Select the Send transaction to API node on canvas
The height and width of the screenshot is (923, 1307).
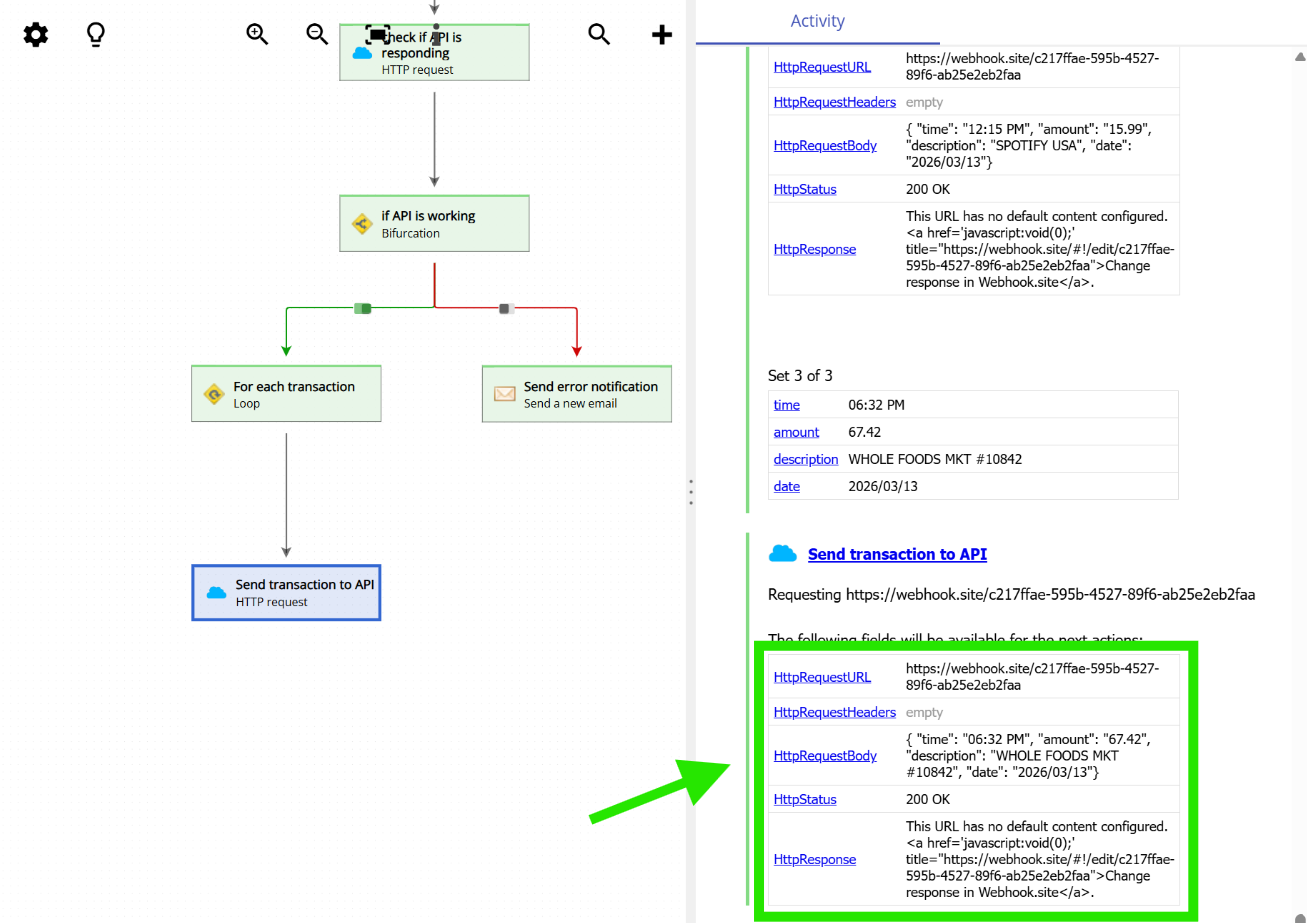click(x=286, y=592)
